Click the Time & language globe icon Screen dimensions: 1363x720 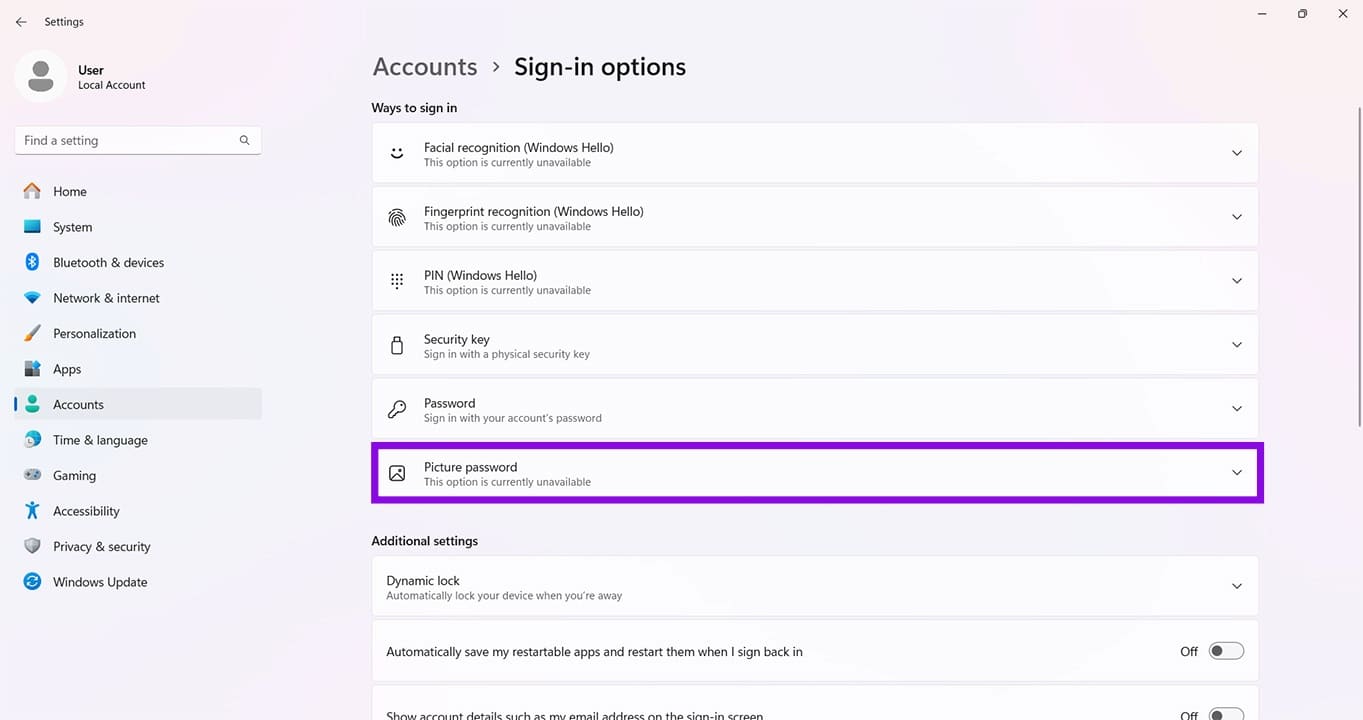point(33,440)
